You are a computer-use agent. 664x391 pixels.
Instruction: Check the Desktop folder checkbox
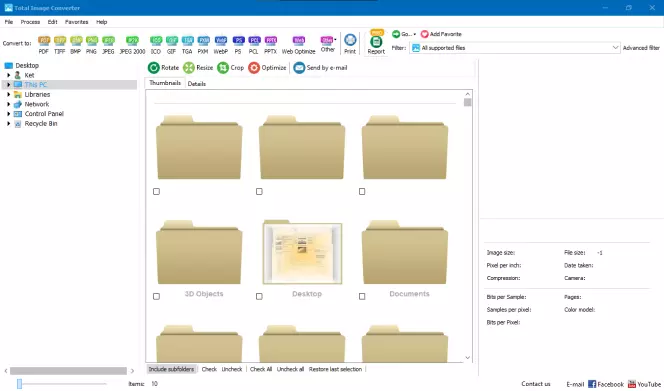tap(259, 297)
